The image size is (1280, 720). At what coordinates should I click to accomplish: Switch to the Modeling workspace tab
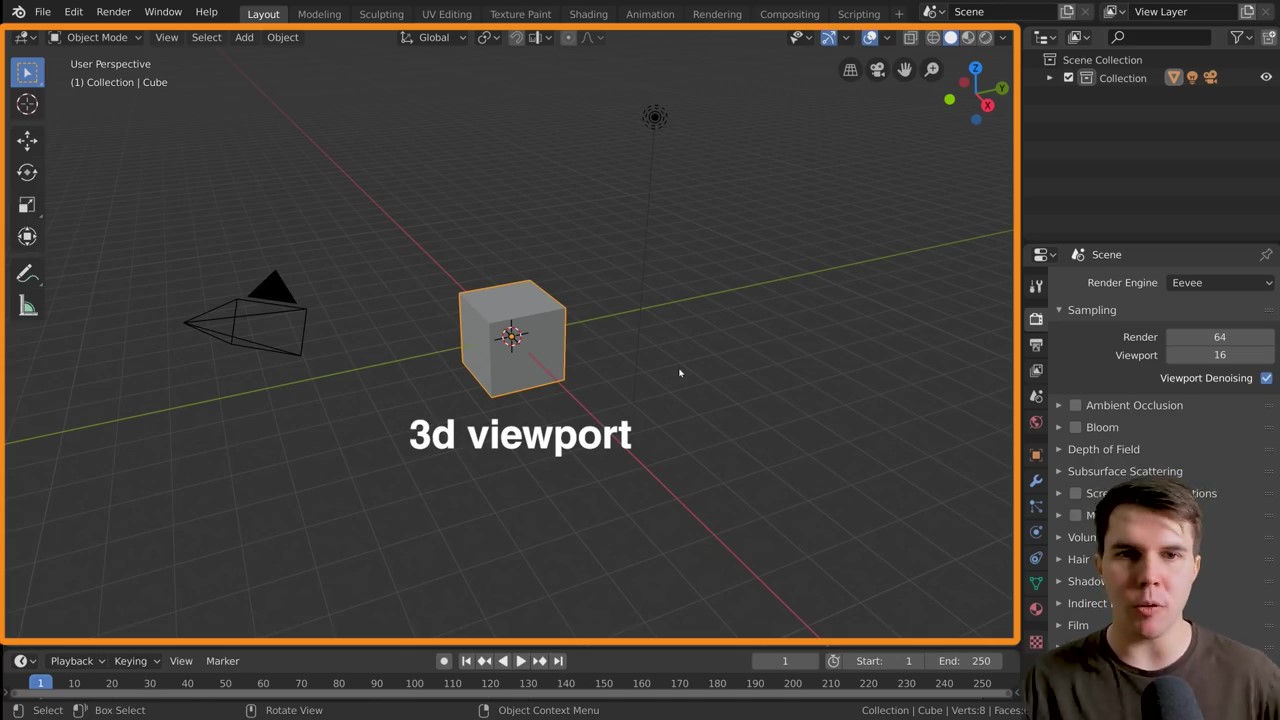click(319, 14)
